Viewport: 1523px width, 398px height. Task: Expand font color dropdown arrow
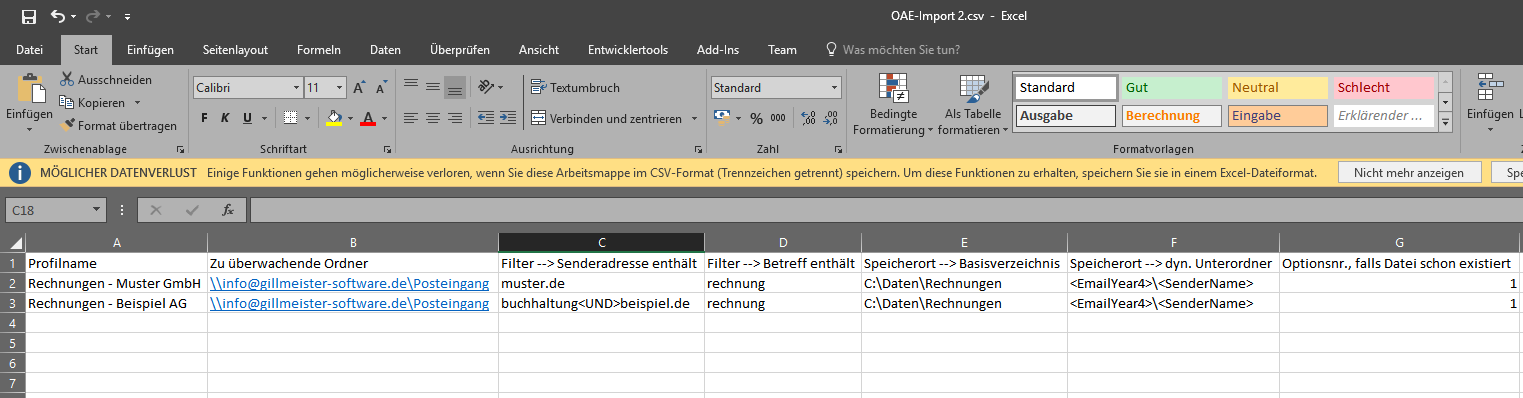(x=385, y=118)
